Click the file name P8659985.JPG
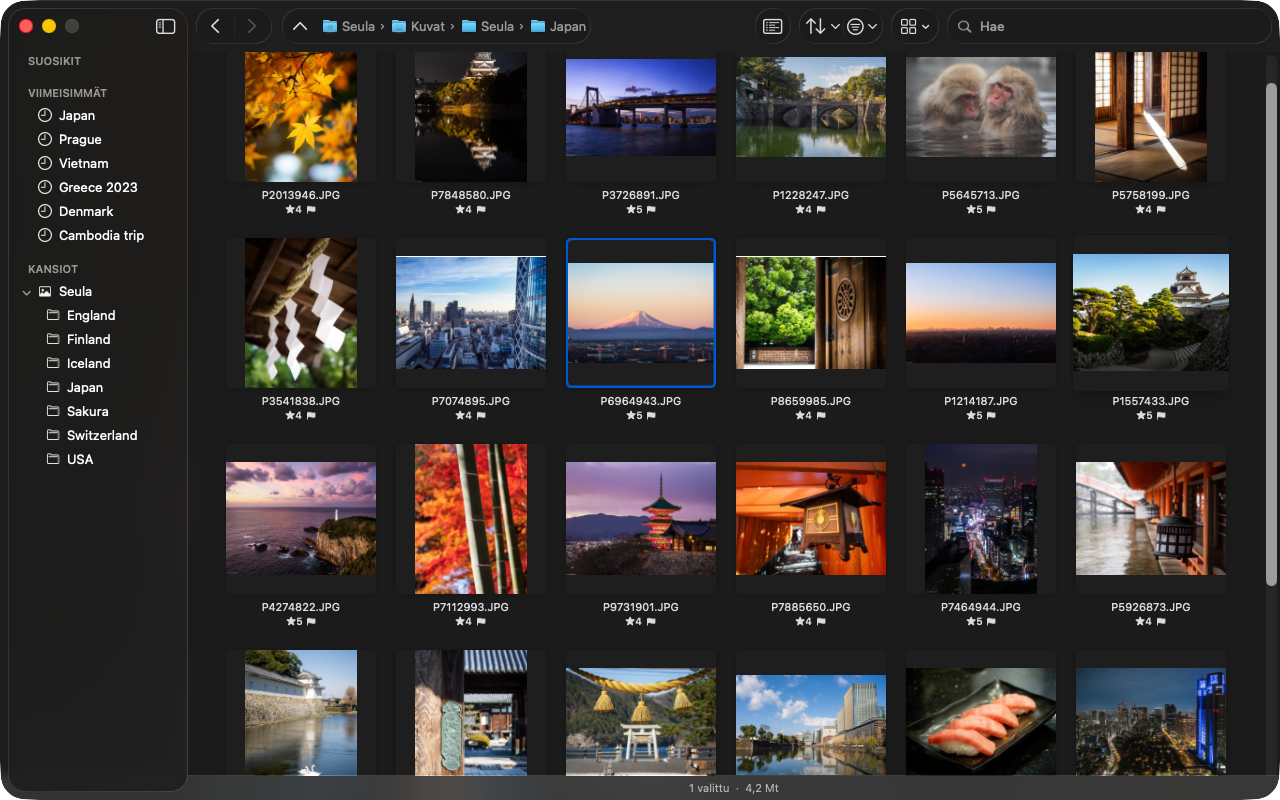1280x800 pixels. 811,401
